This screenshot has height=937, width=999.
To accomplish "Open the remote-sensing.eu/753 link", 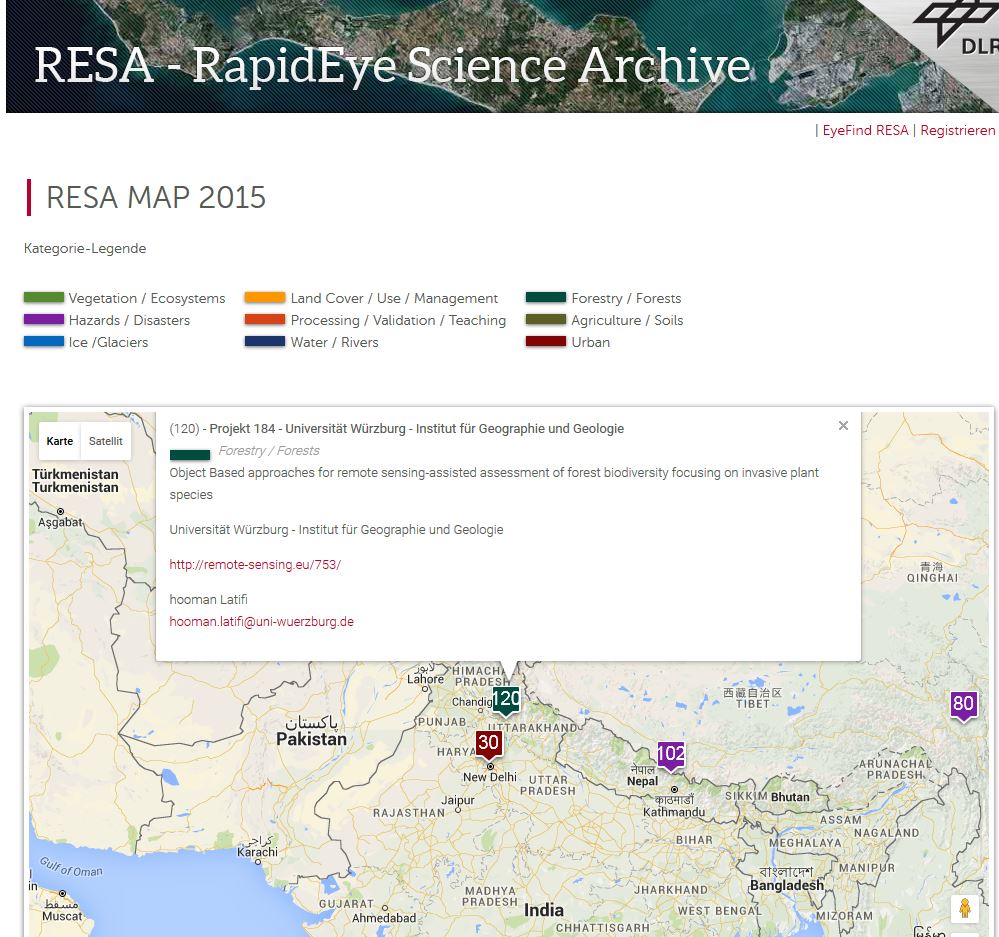I will (255, 564).
